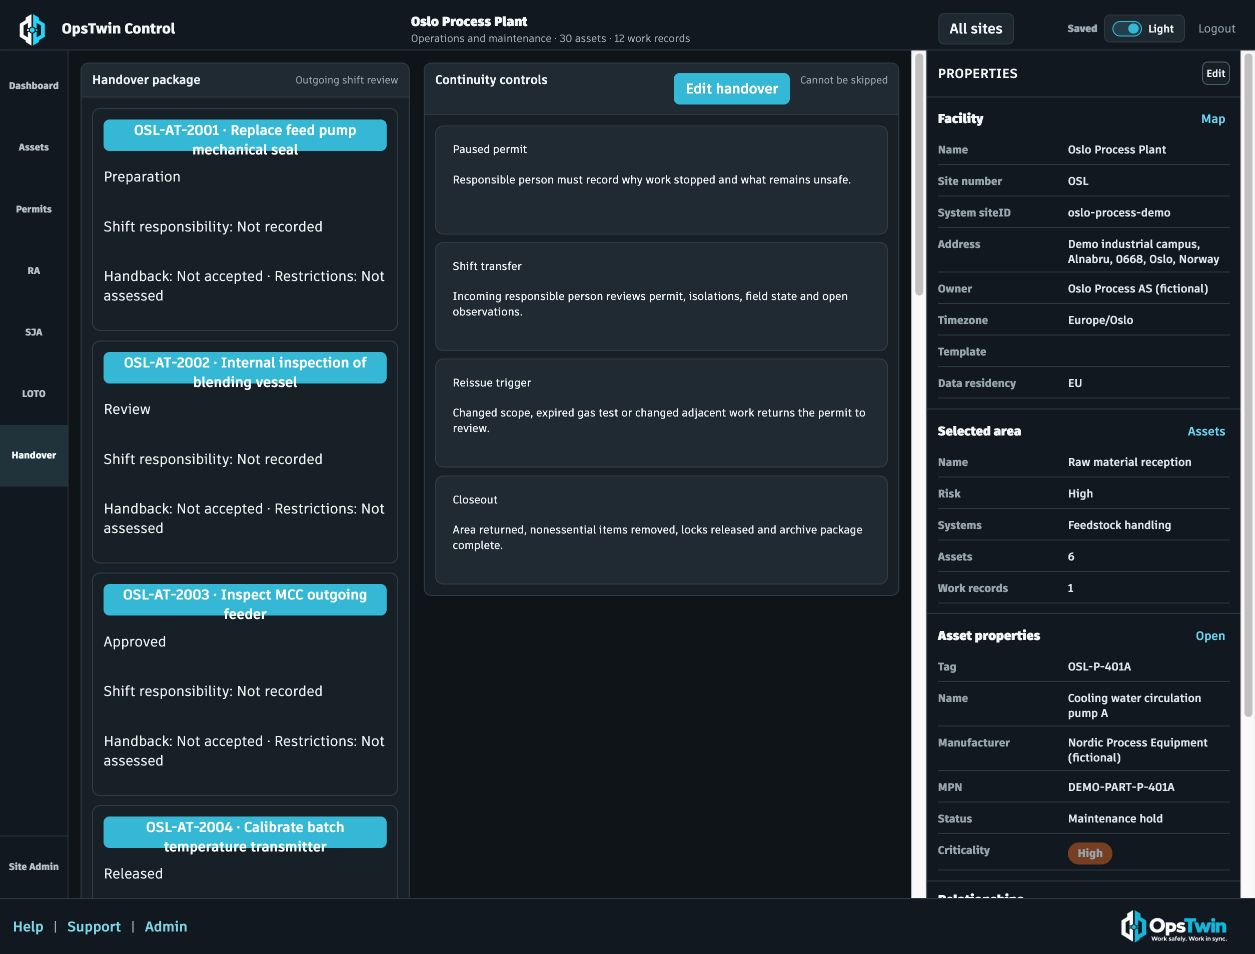Go to Assets in the sidebar
The height and width of the screenshot is (954, 1255).
(34, 147)
